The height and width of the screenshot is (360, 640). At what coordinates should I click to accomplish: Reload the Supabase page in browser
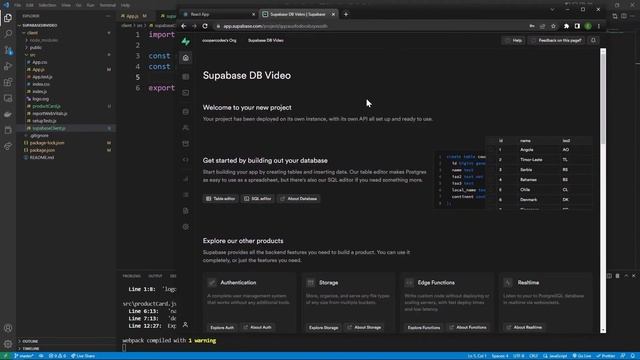205,26
